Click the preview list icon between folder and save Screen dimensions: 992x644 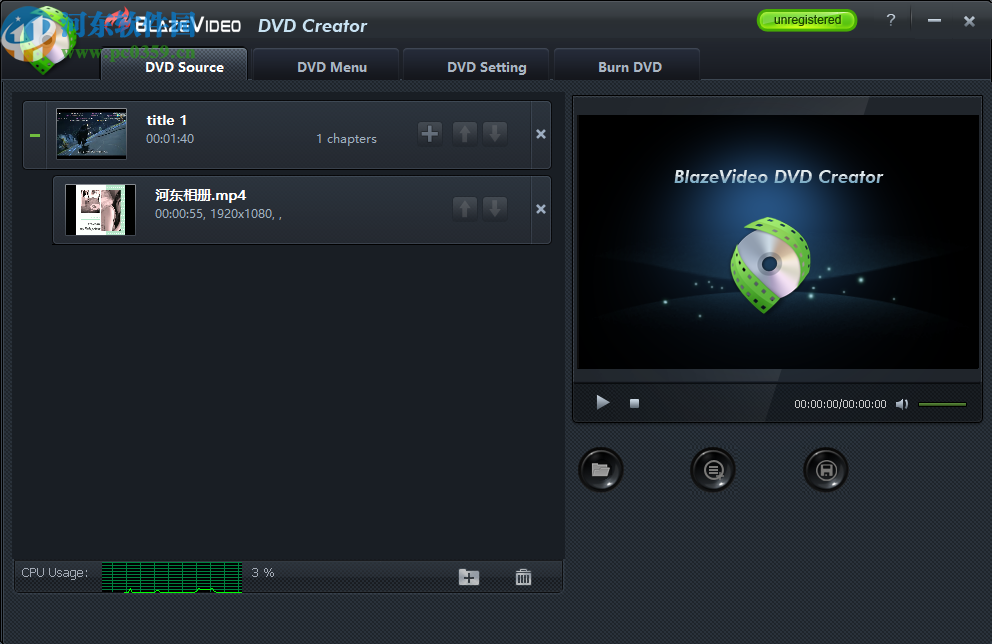(x=712, y=469)
